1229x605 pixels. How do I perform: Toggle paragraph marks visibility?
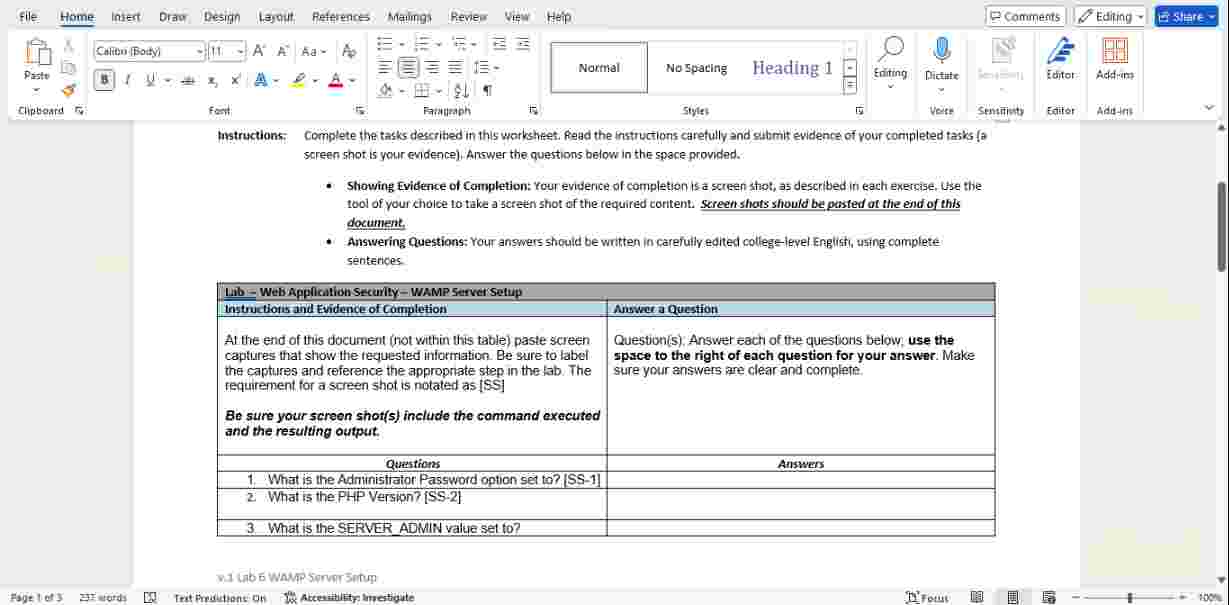tap(487, 89)
